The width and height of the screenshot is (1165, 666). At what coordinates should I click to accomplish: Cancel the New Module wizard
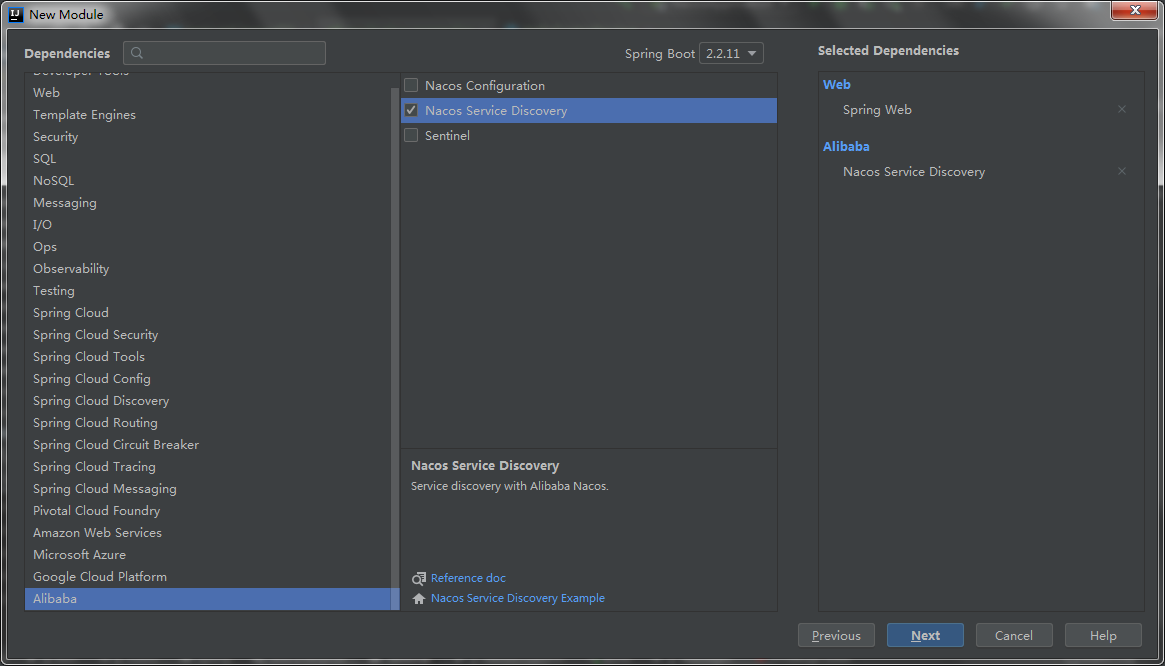1014,636
